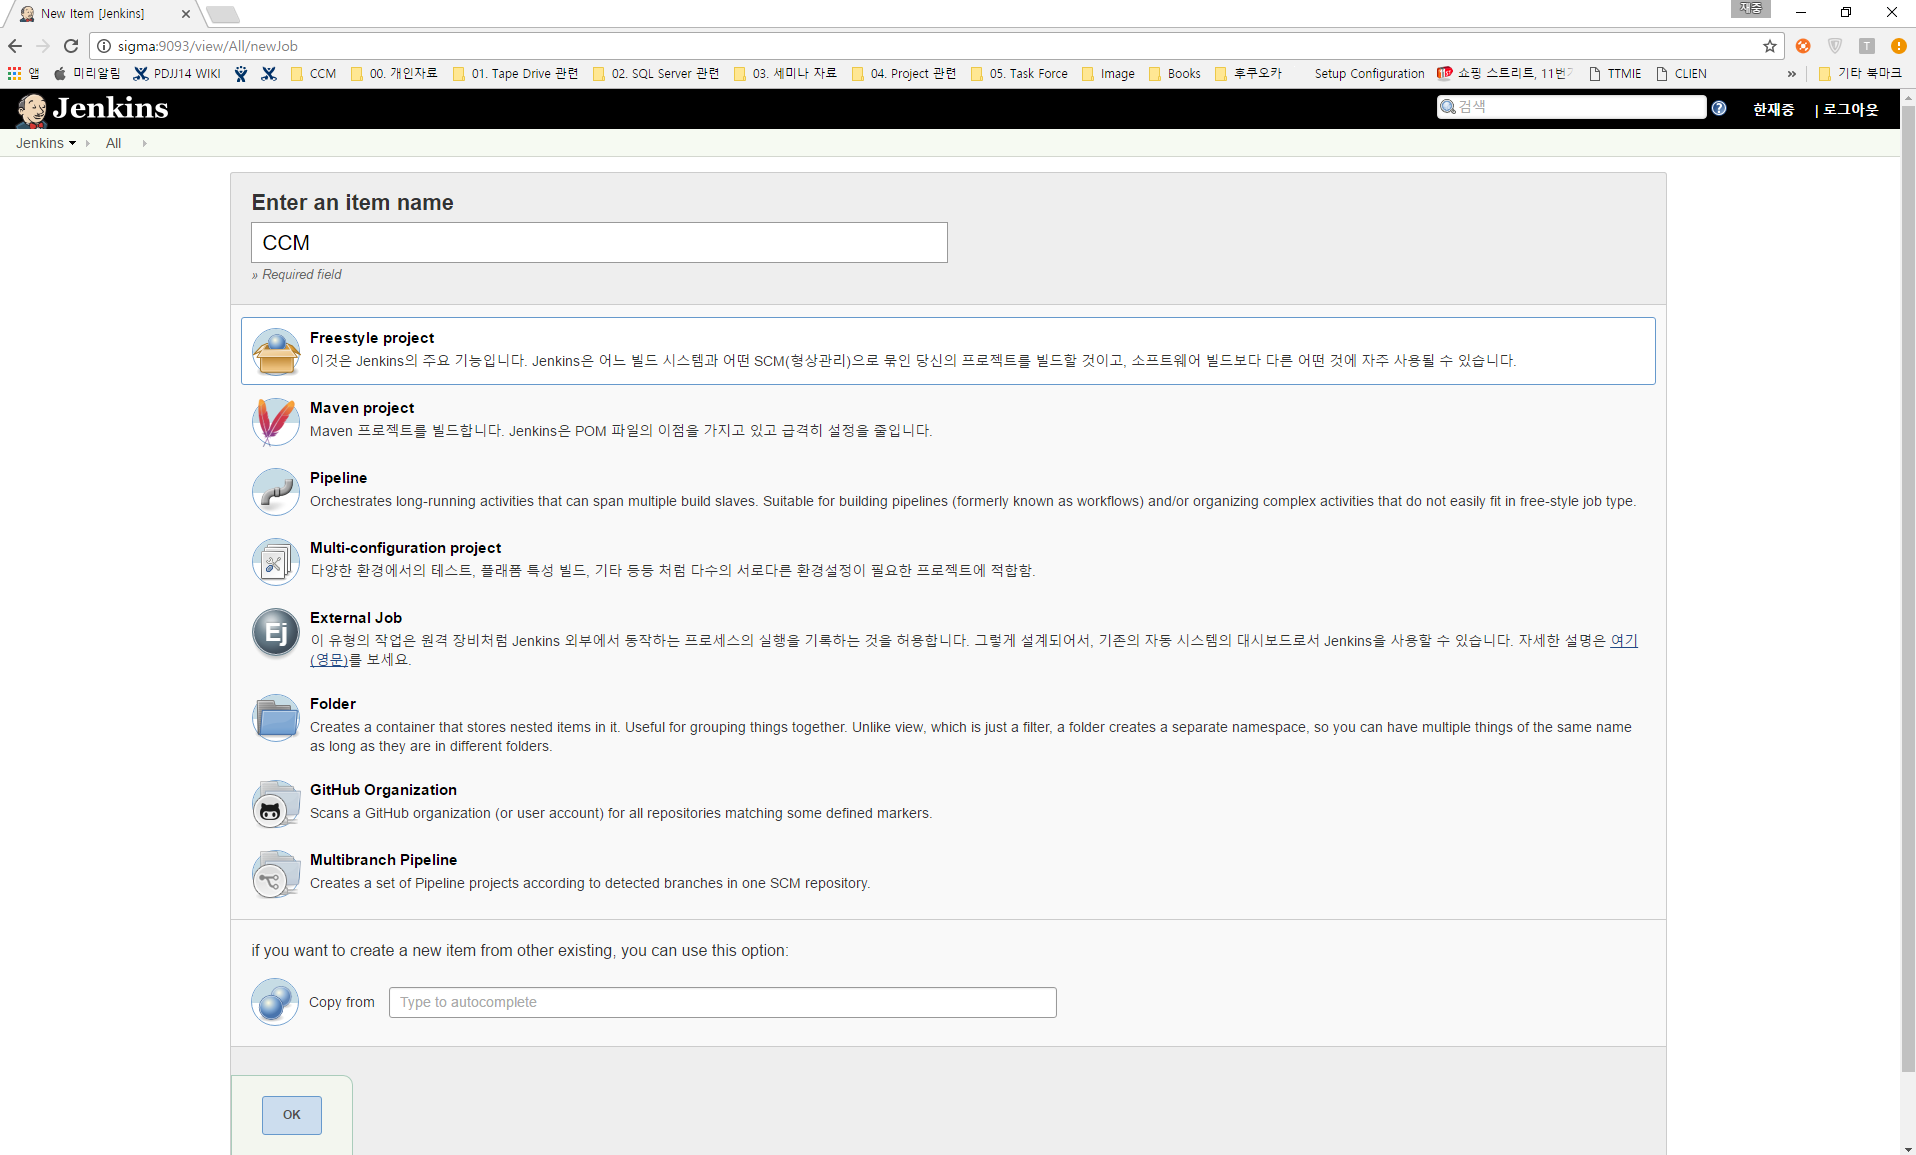Choose the External Job icon

click(x=276, y=632)
